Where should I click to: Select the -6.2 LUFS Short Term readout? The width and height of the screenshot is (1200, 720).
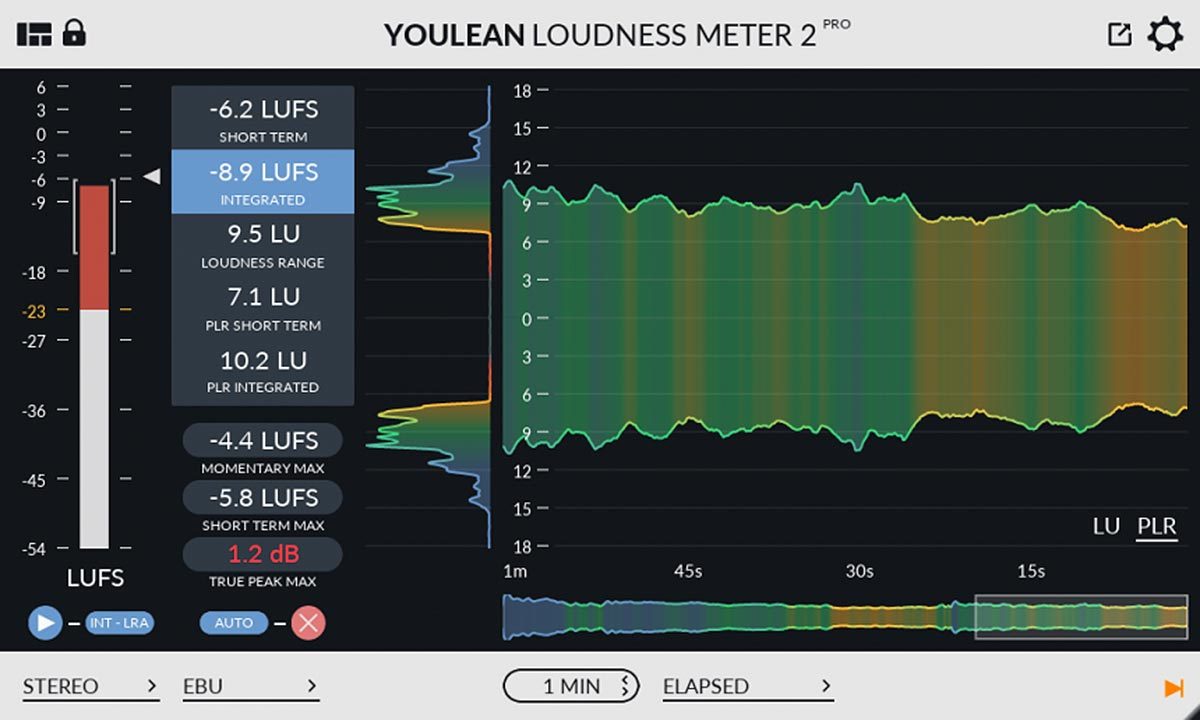point(263,118)
